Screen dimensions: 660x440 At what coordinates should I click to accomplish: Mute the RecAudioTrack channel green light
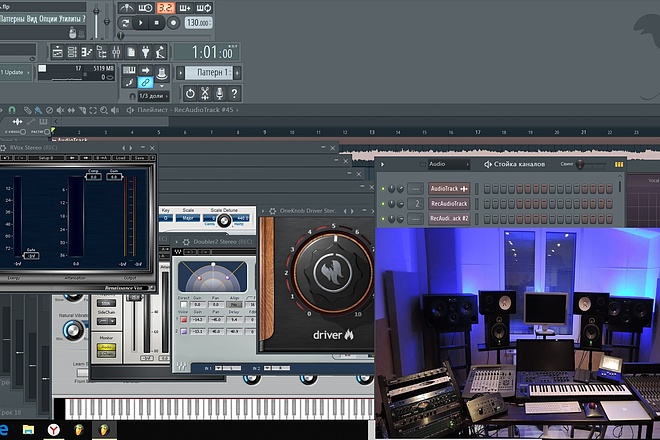383,204
